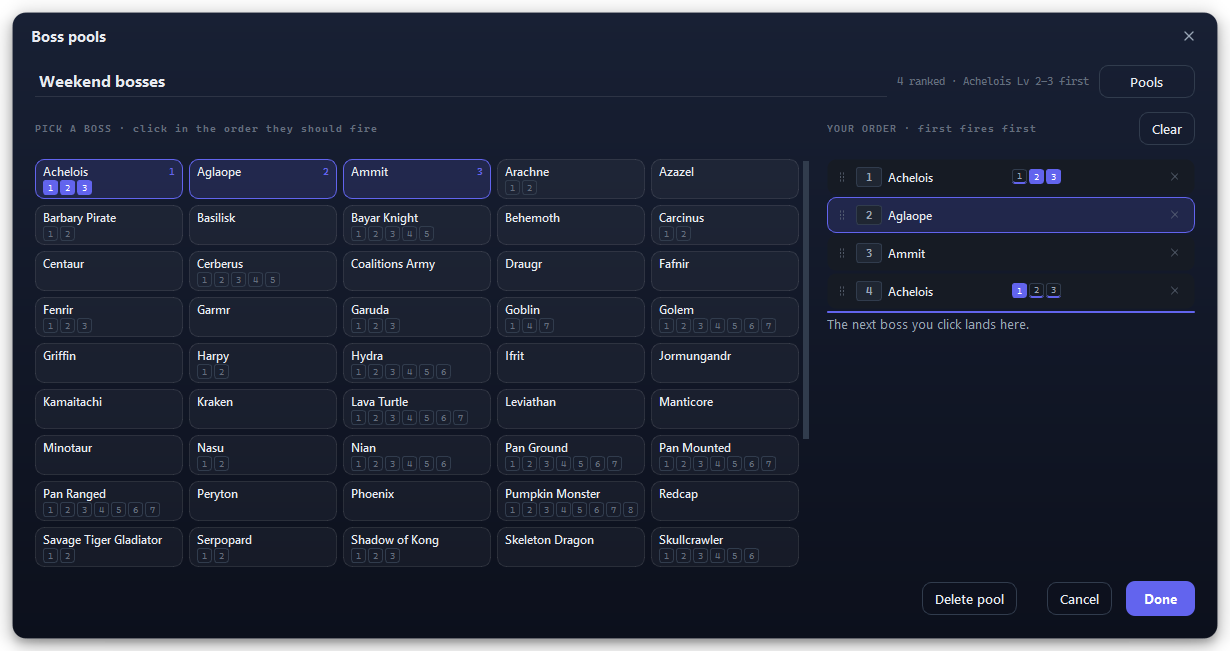Pick the Phoenix boss card
The image size is (1230, 651).
(417, 501)
